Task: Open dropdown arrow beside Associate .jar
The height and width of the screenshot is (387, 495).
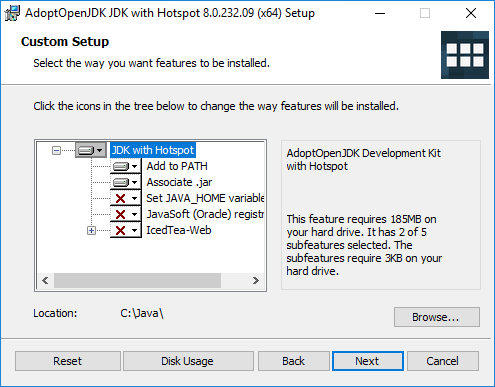Action: (x=134, y=182)
